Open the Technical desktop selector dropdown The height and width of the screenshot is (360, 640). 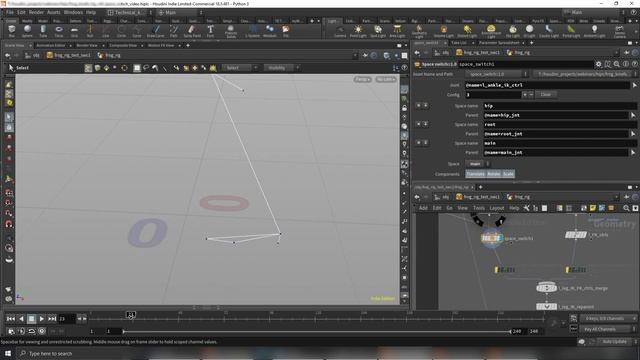[x=129, y=13]
